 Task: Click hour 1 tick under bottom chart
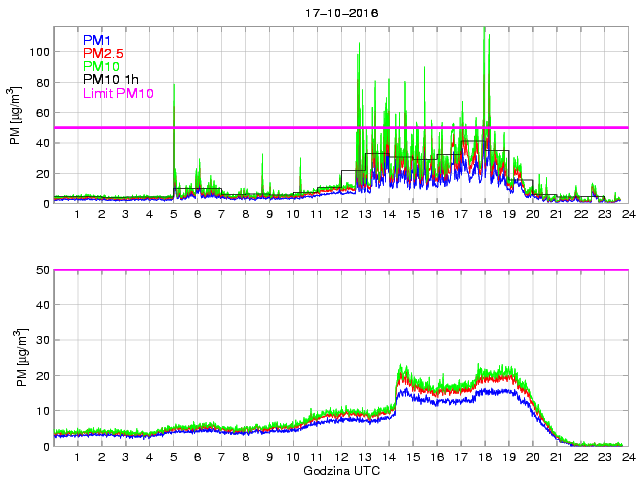coord(78,457)
